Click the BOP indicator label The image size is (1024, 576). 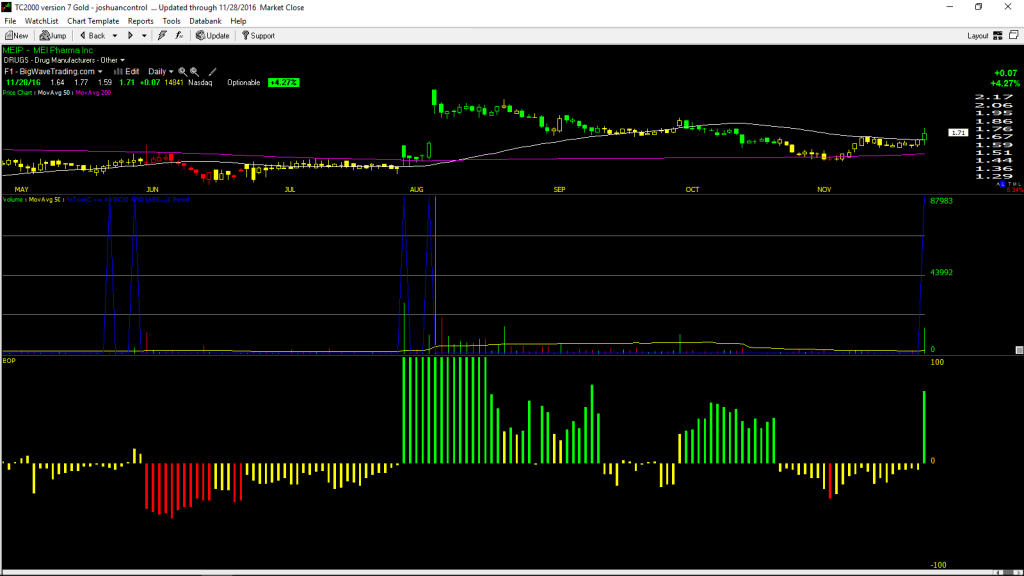pyautogui.click(x=8, y=360)
